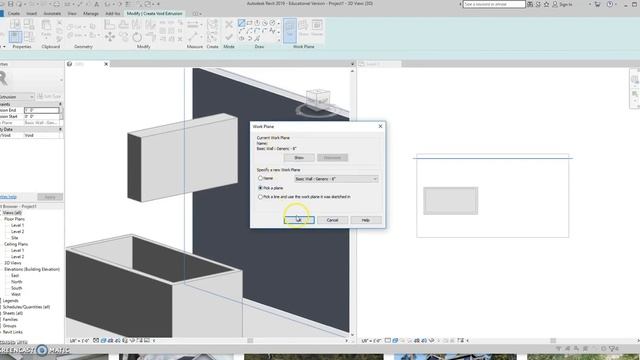
Task: Open the North elevation view
Action: (17, 282)
